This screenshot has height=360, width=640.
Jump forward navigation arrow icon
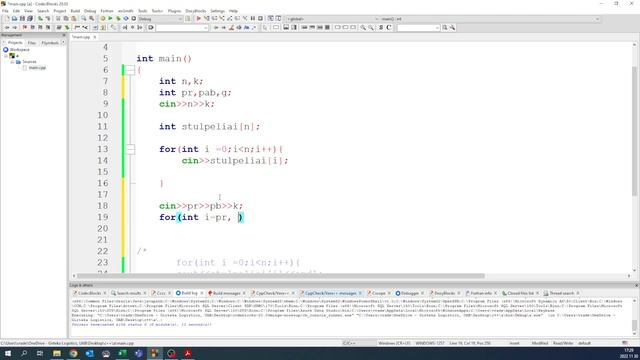coord(15,28)
